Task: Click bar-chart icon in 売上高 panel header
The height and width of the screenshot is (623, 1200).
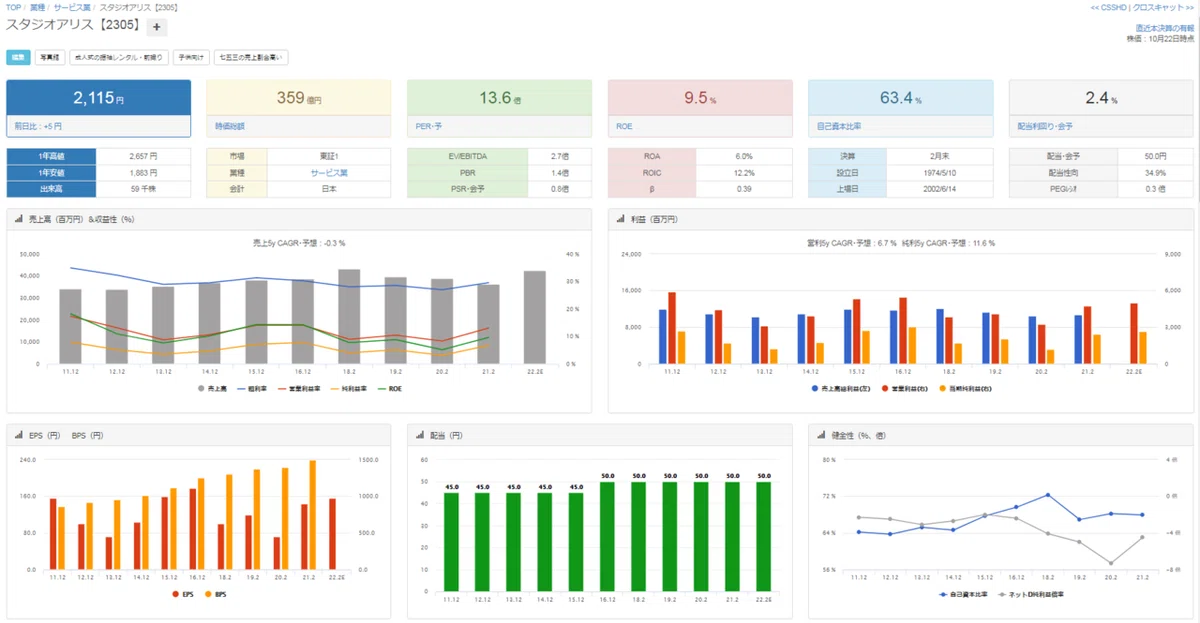Action: click(x=20, y=218)
